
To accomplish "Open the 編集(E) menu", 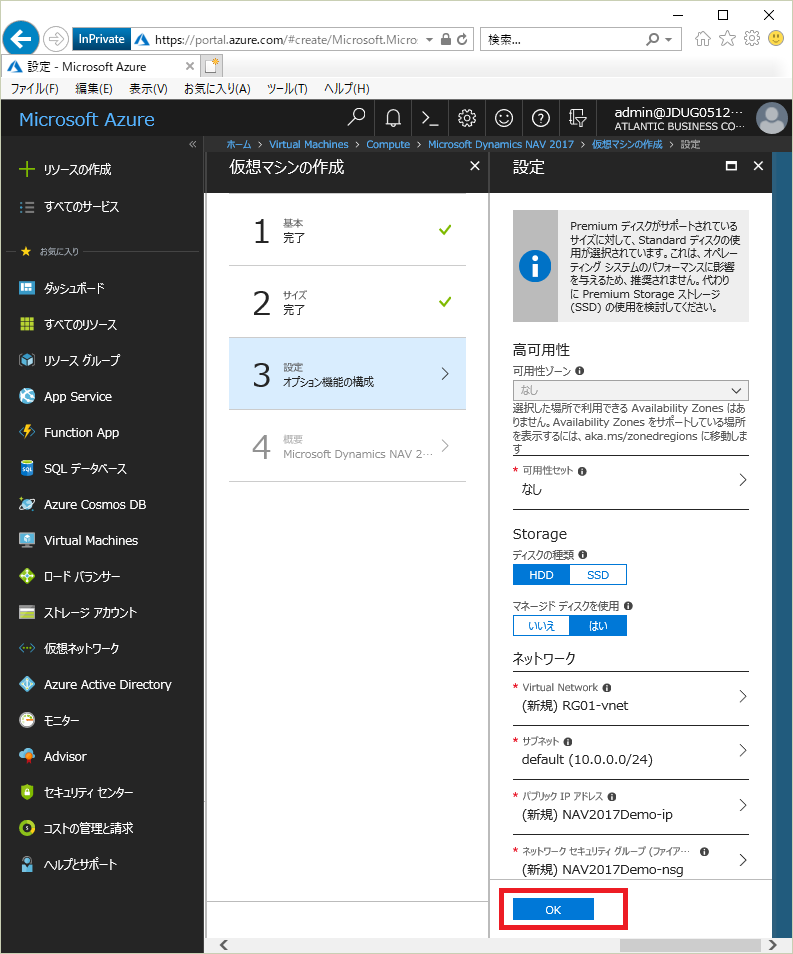I will tap(94, 89).
